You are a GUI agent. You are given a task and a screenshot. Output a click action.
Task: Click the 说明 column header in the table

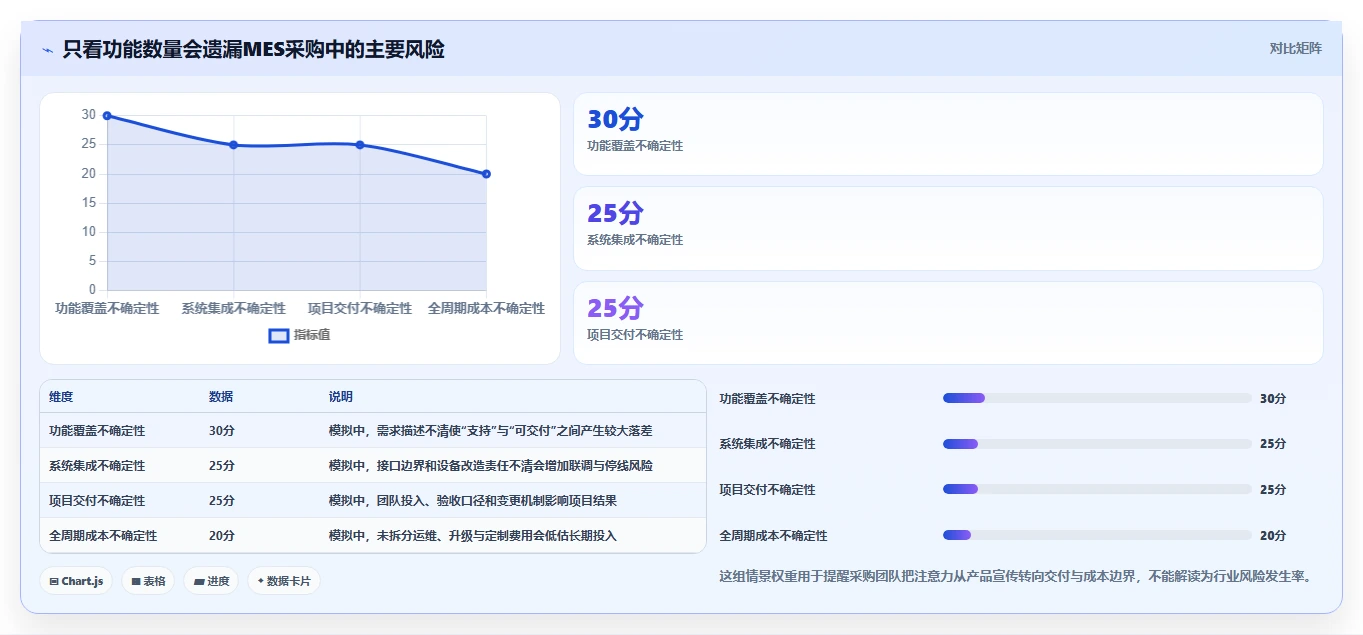341,397
